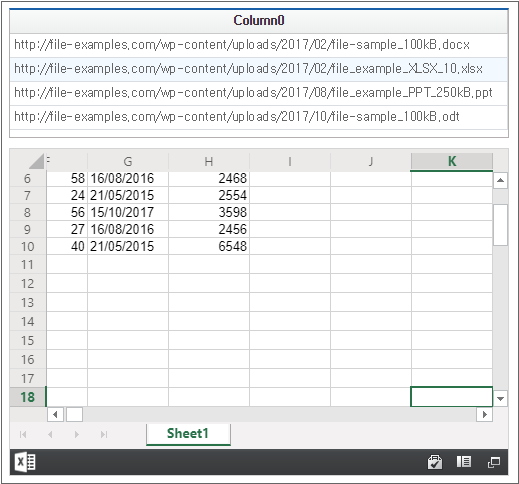Click the pop-out window icon in dark bar

pos(494,462)
